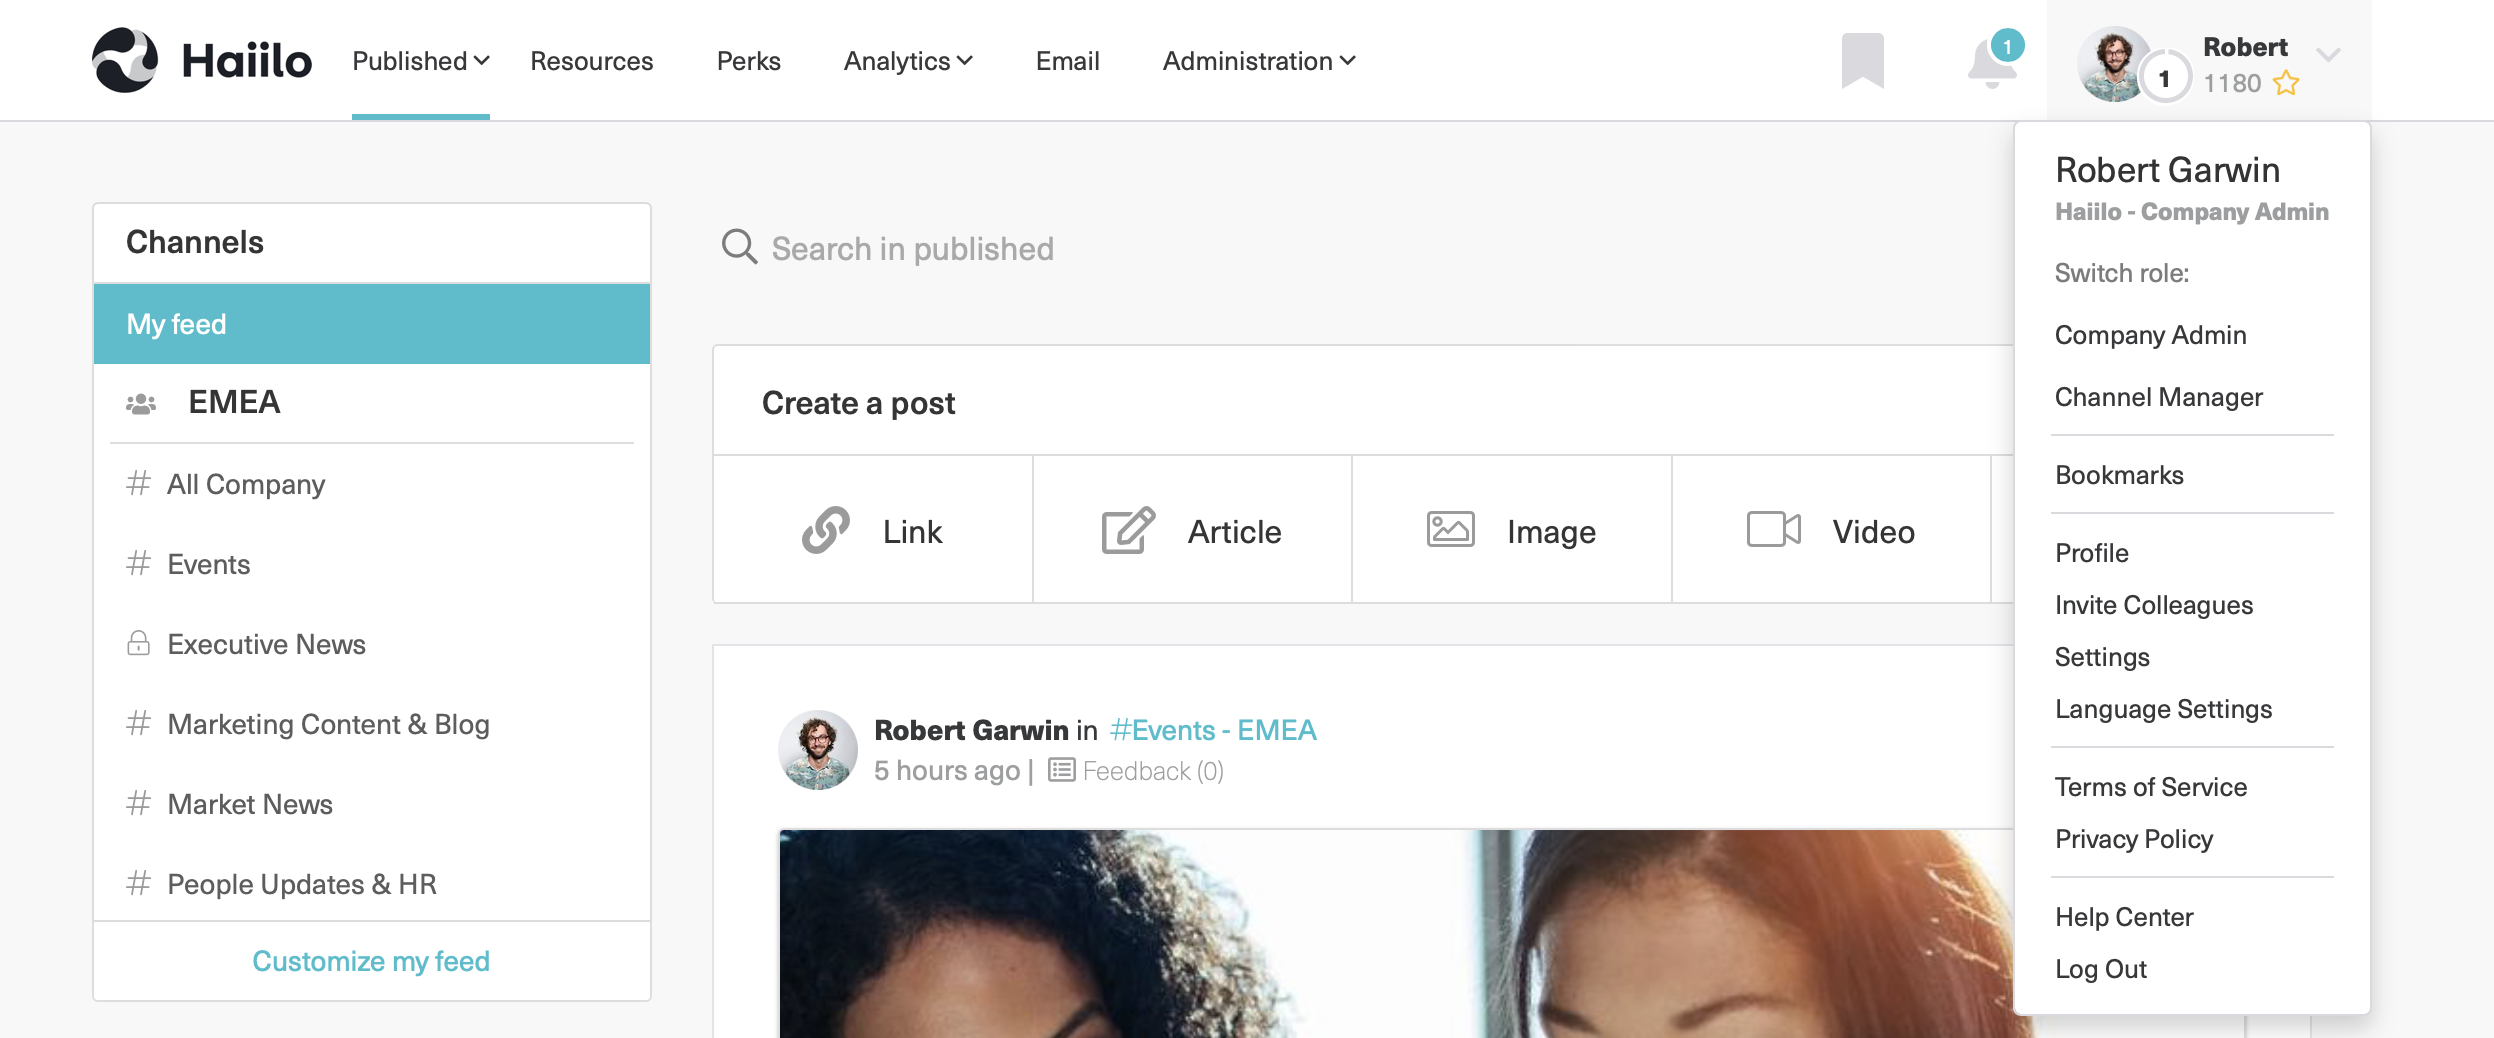Switch role to Channel Manager

pyautogui.click(x=2158, y=397)
